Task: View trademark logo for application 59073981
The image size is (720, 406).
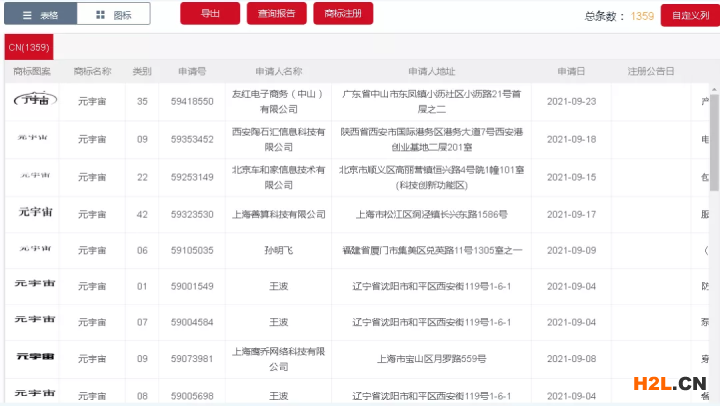Action: (x=34, y=358)
